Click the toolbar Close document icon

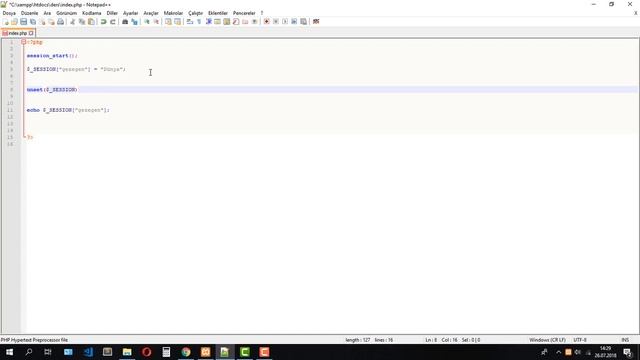pyautogui.click(x=42, y=22)
